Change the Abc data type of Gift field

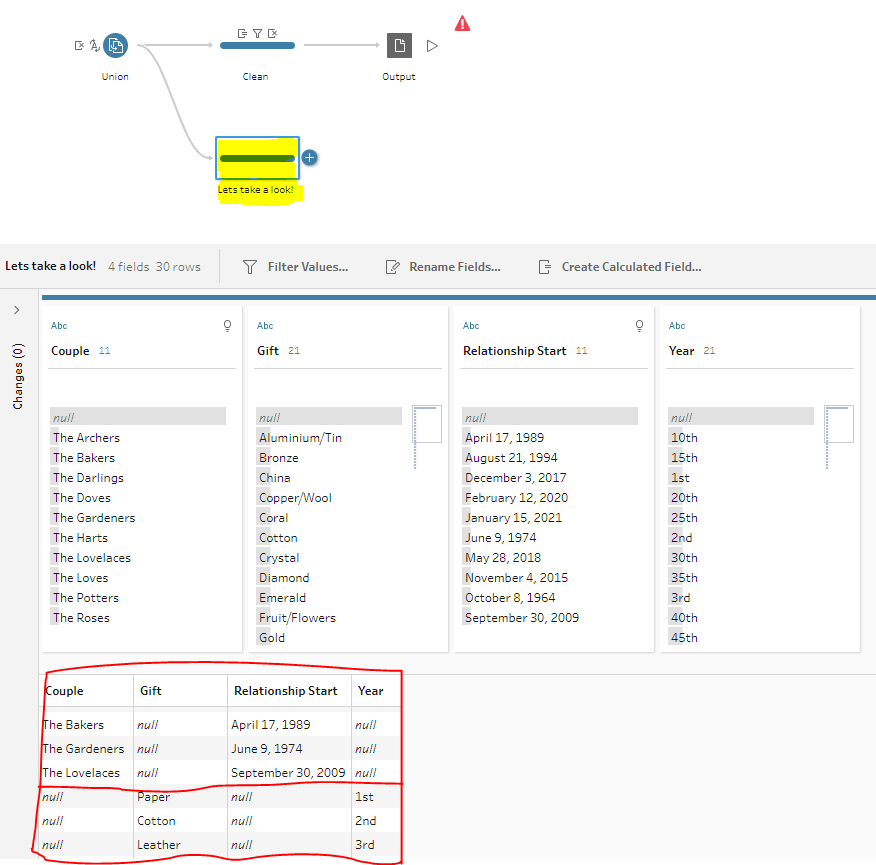(265, 326)
